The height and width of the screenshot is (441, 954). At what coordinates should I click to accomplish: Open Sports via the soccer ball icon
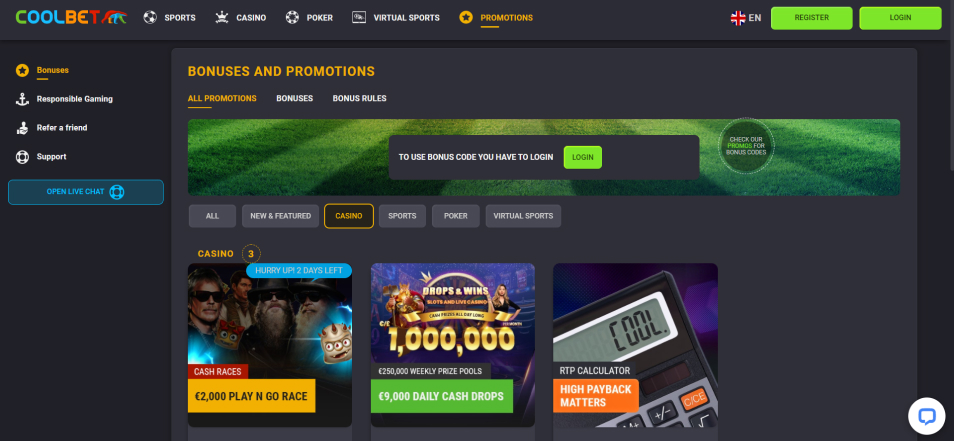point(150,18)
